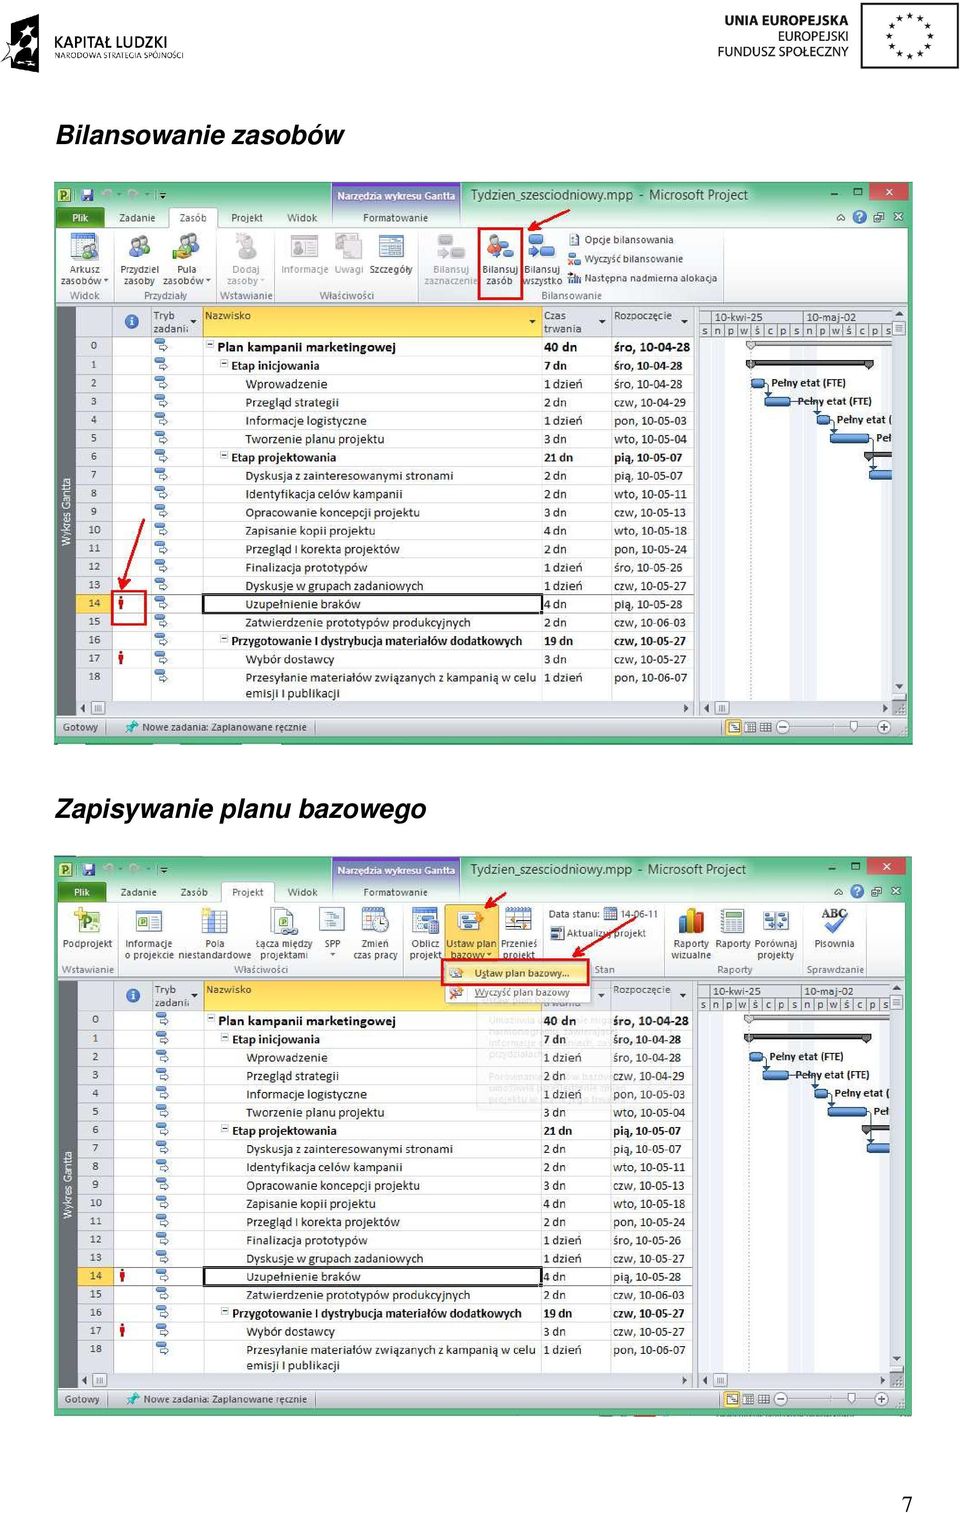Open Rozpoczęcie column dropdown in upper window
The image size is (960, 1513).
click(685, 321)
